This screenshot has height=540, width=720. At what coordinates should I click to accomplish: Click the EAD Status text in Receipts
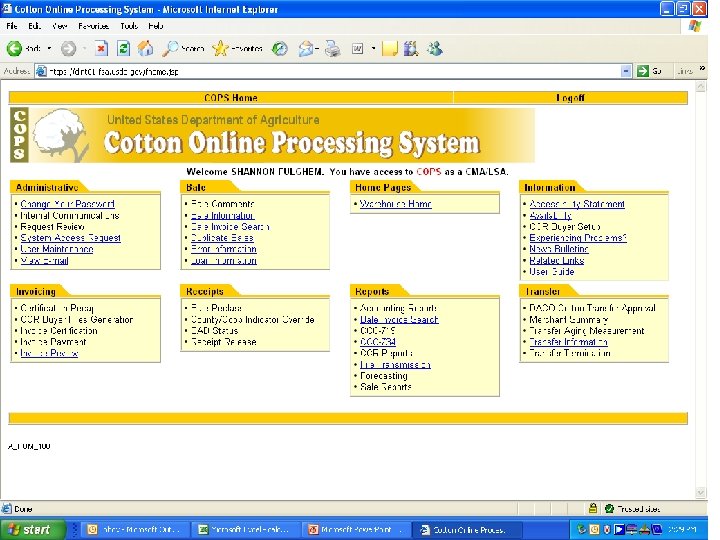(x=214, y=331)
